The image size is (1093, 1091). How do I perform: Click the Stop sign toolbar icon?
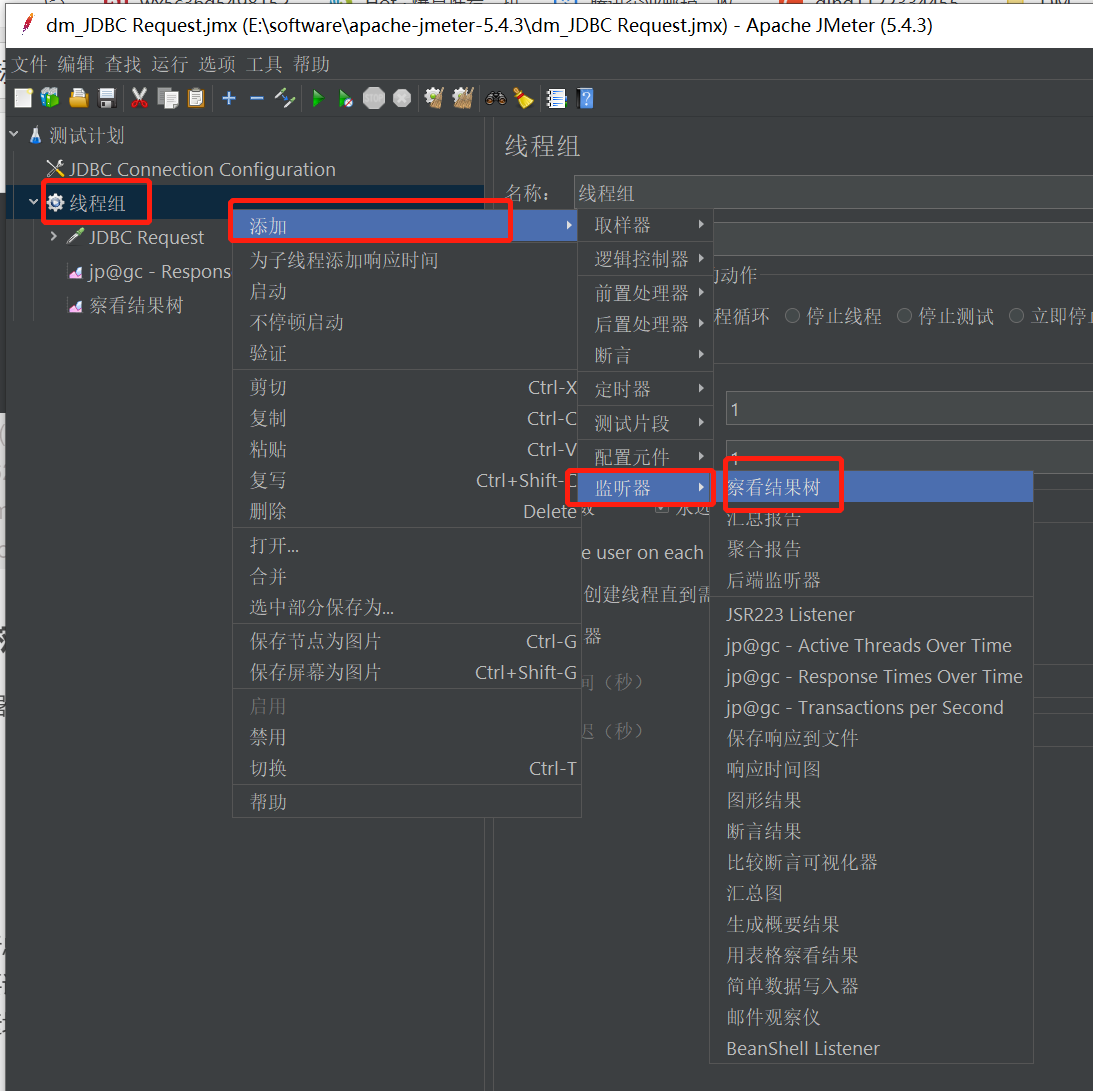click(374, 98)
